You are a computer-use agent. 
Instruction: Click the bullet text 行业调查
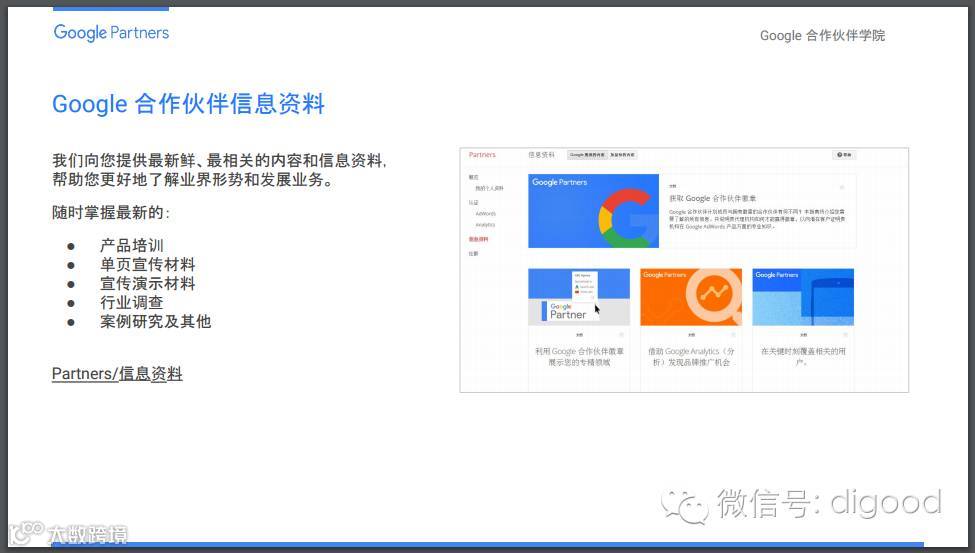tap(132, 302)
